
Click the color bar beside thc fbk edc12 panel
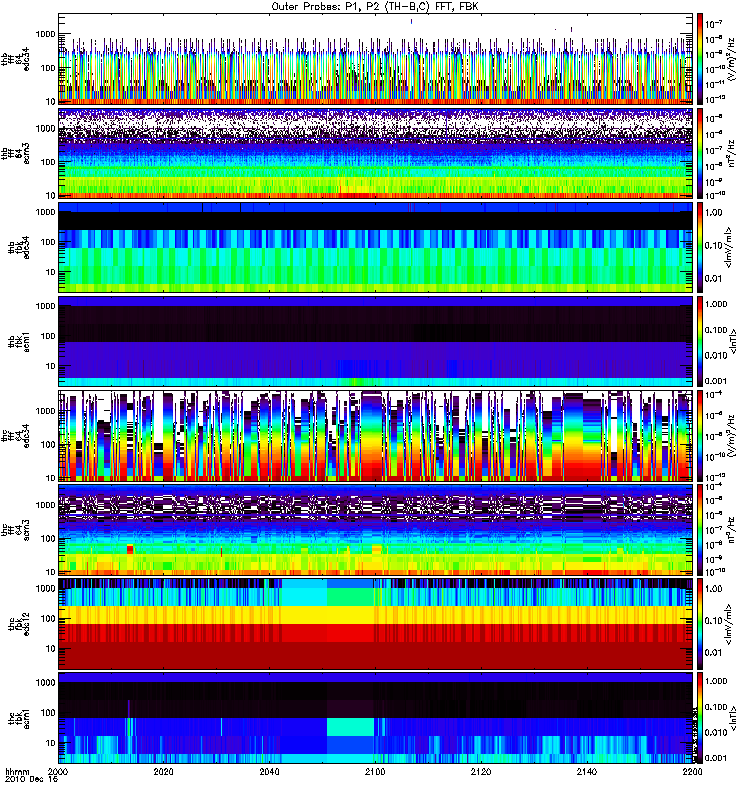pos(700,624)
